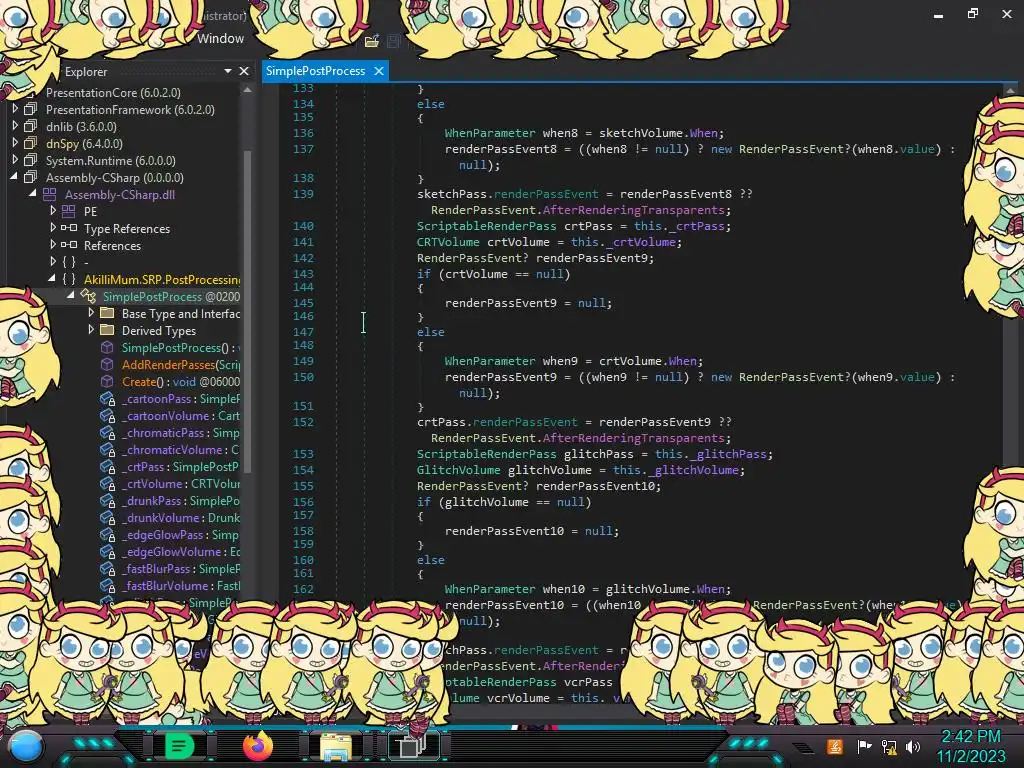
Task: Click the References node icon
Action: tap(69, 245)
